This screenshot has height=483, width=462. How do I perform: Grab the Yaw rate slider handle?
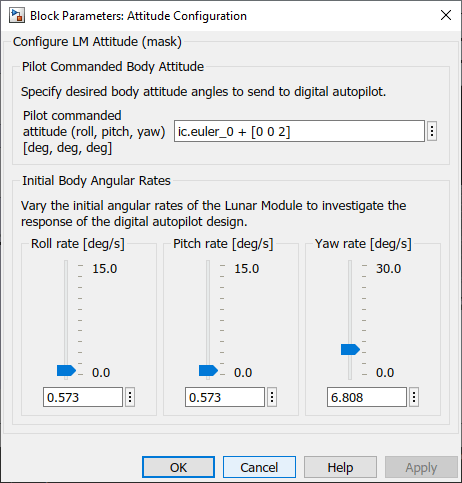350,350
